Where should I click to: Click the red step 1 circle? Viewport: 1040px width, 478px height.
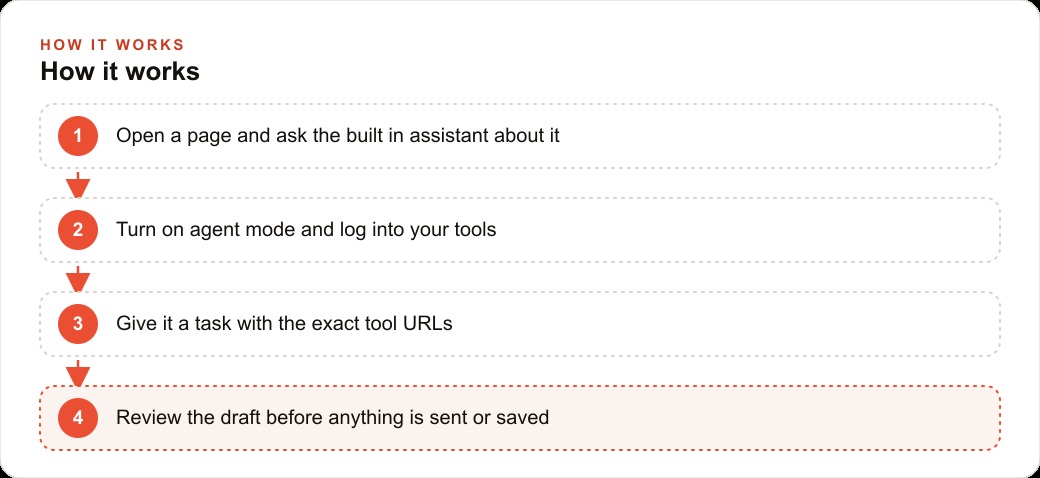[x=78, y=136]
